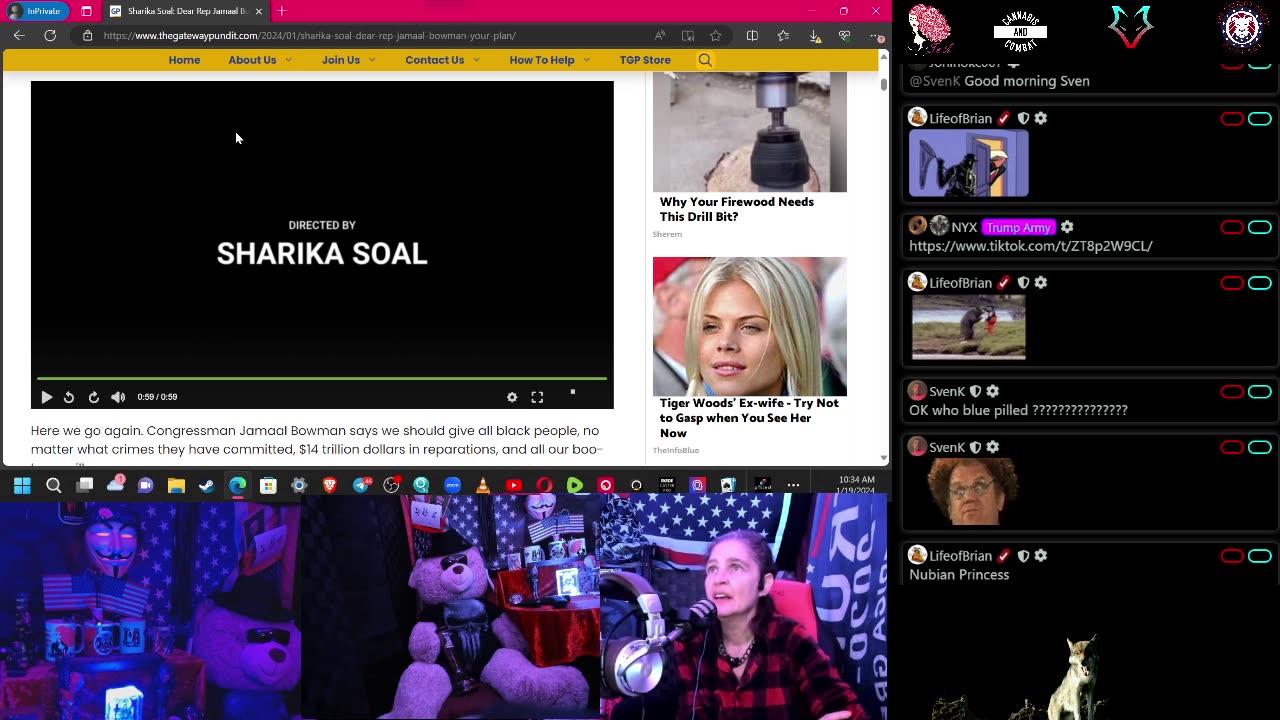Open the Read aloud tool
This screenshot has height=720, width=1280.
(x=660, y=36)
